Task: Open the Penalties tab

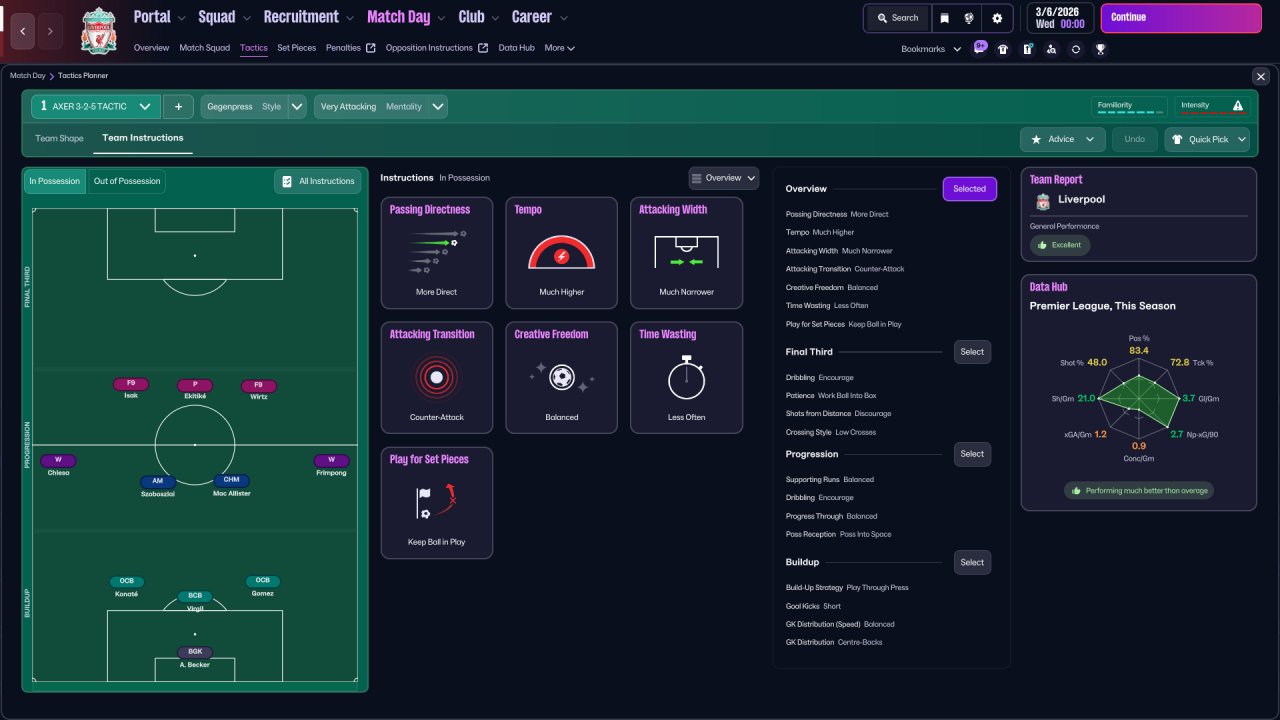Action: tap(351, 48)
